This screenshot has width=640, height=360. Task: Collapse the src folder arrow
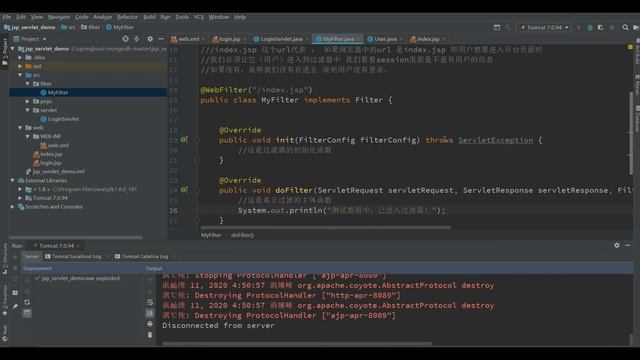coord(20,75)
